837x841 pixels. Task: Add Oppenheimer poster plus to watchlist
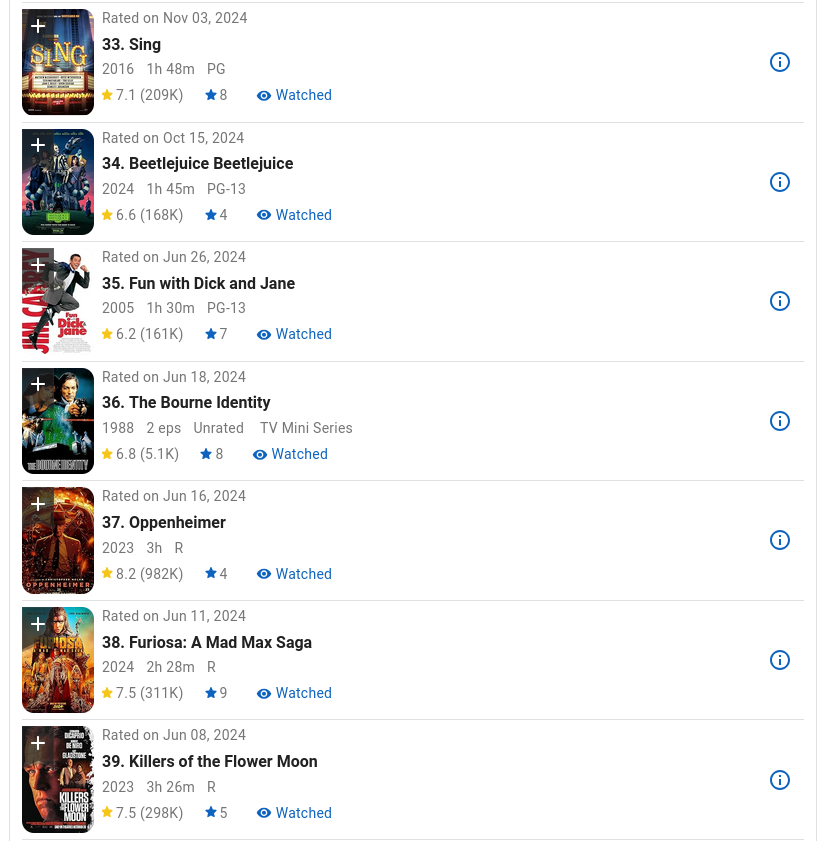pos(38,504)
